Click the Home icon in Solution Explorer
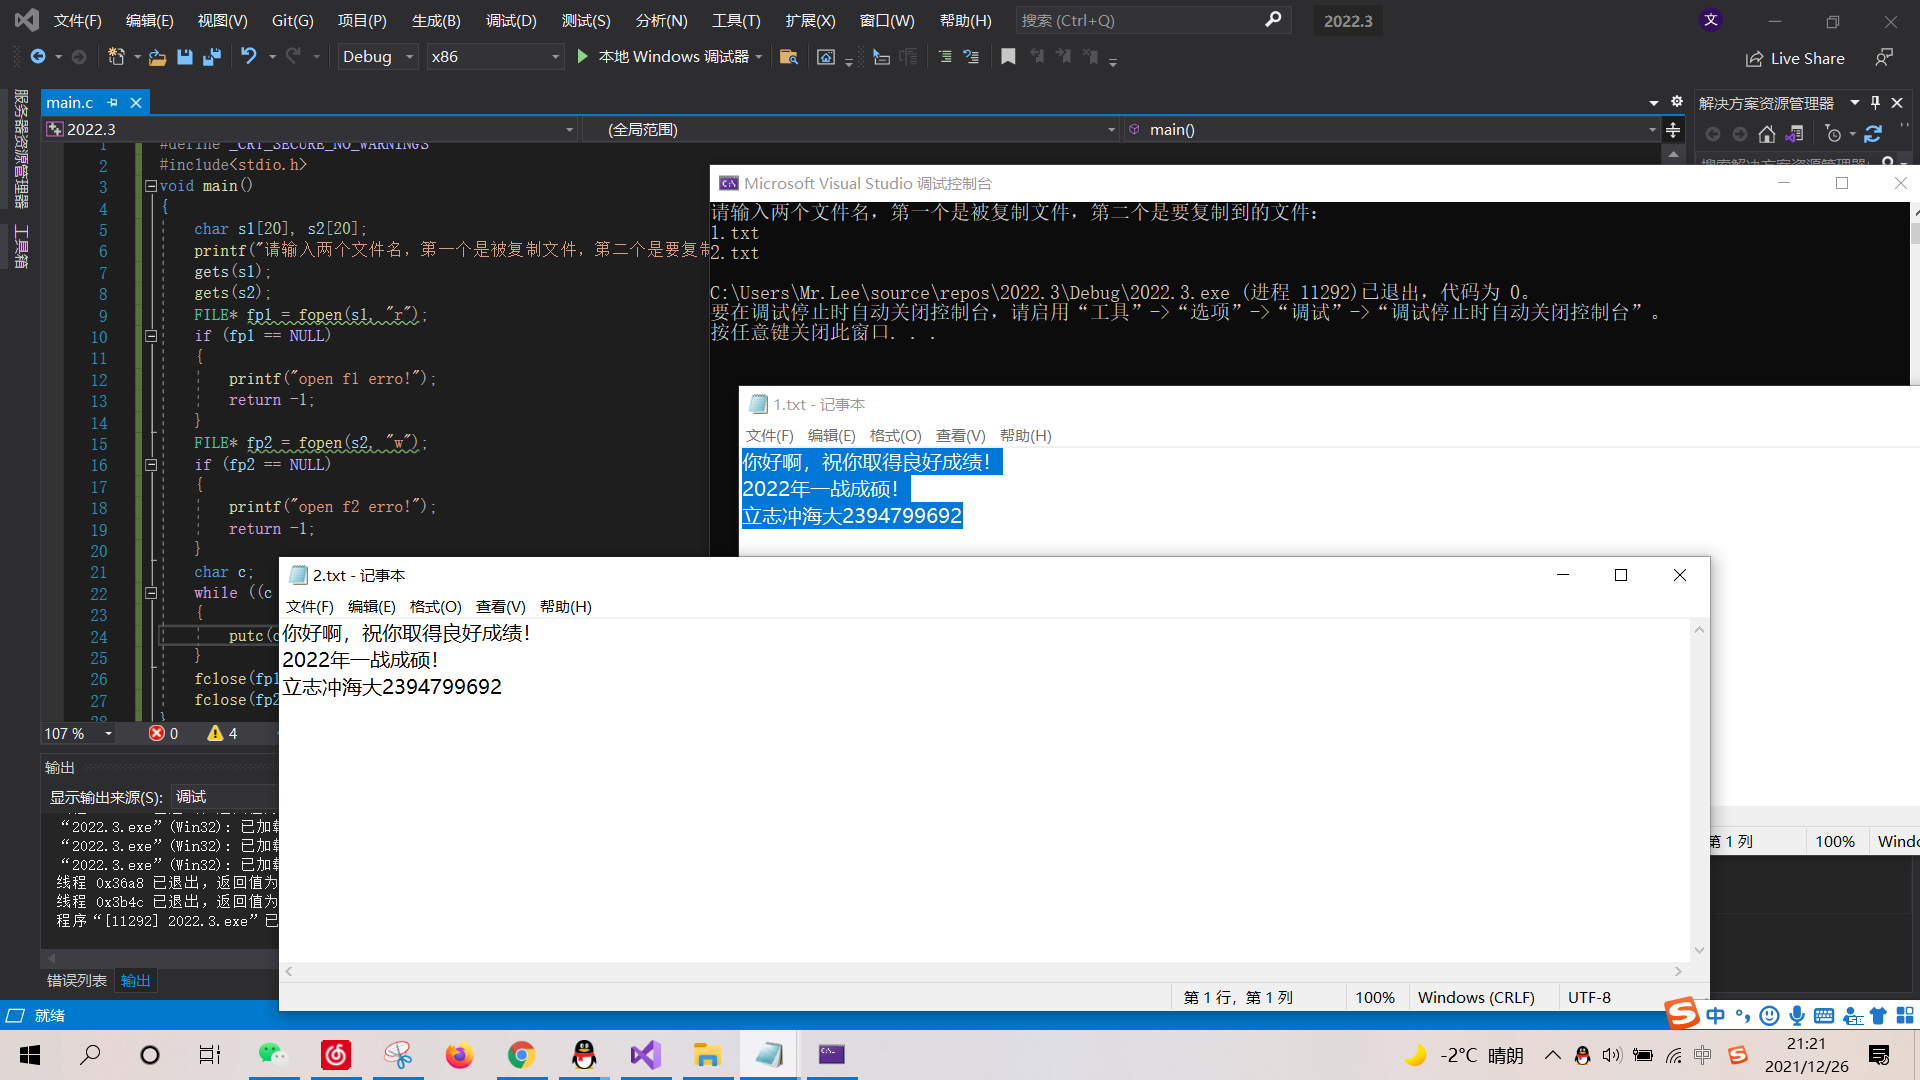The height and width of the screenshot is (1080, 1920). [x=1767, y=134]
